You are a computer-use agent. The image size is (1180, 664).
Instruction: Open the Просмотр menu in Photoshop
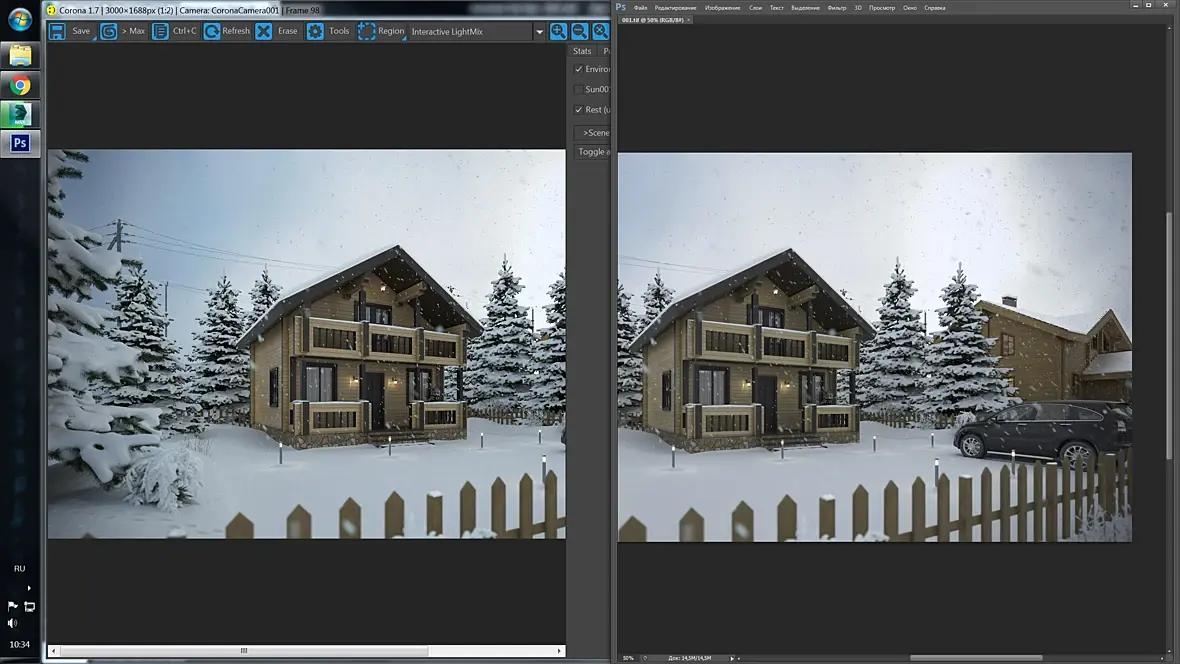click(x=882, y=8)
